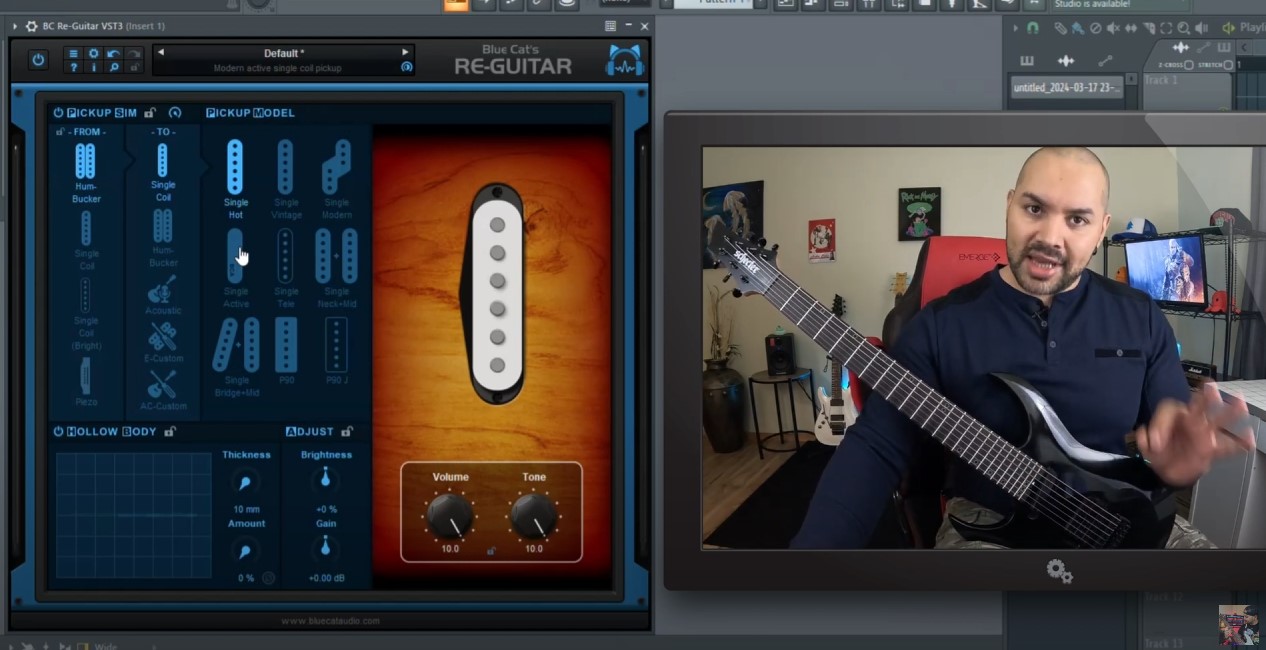Click the pickup Tone knob

point(534,516)
